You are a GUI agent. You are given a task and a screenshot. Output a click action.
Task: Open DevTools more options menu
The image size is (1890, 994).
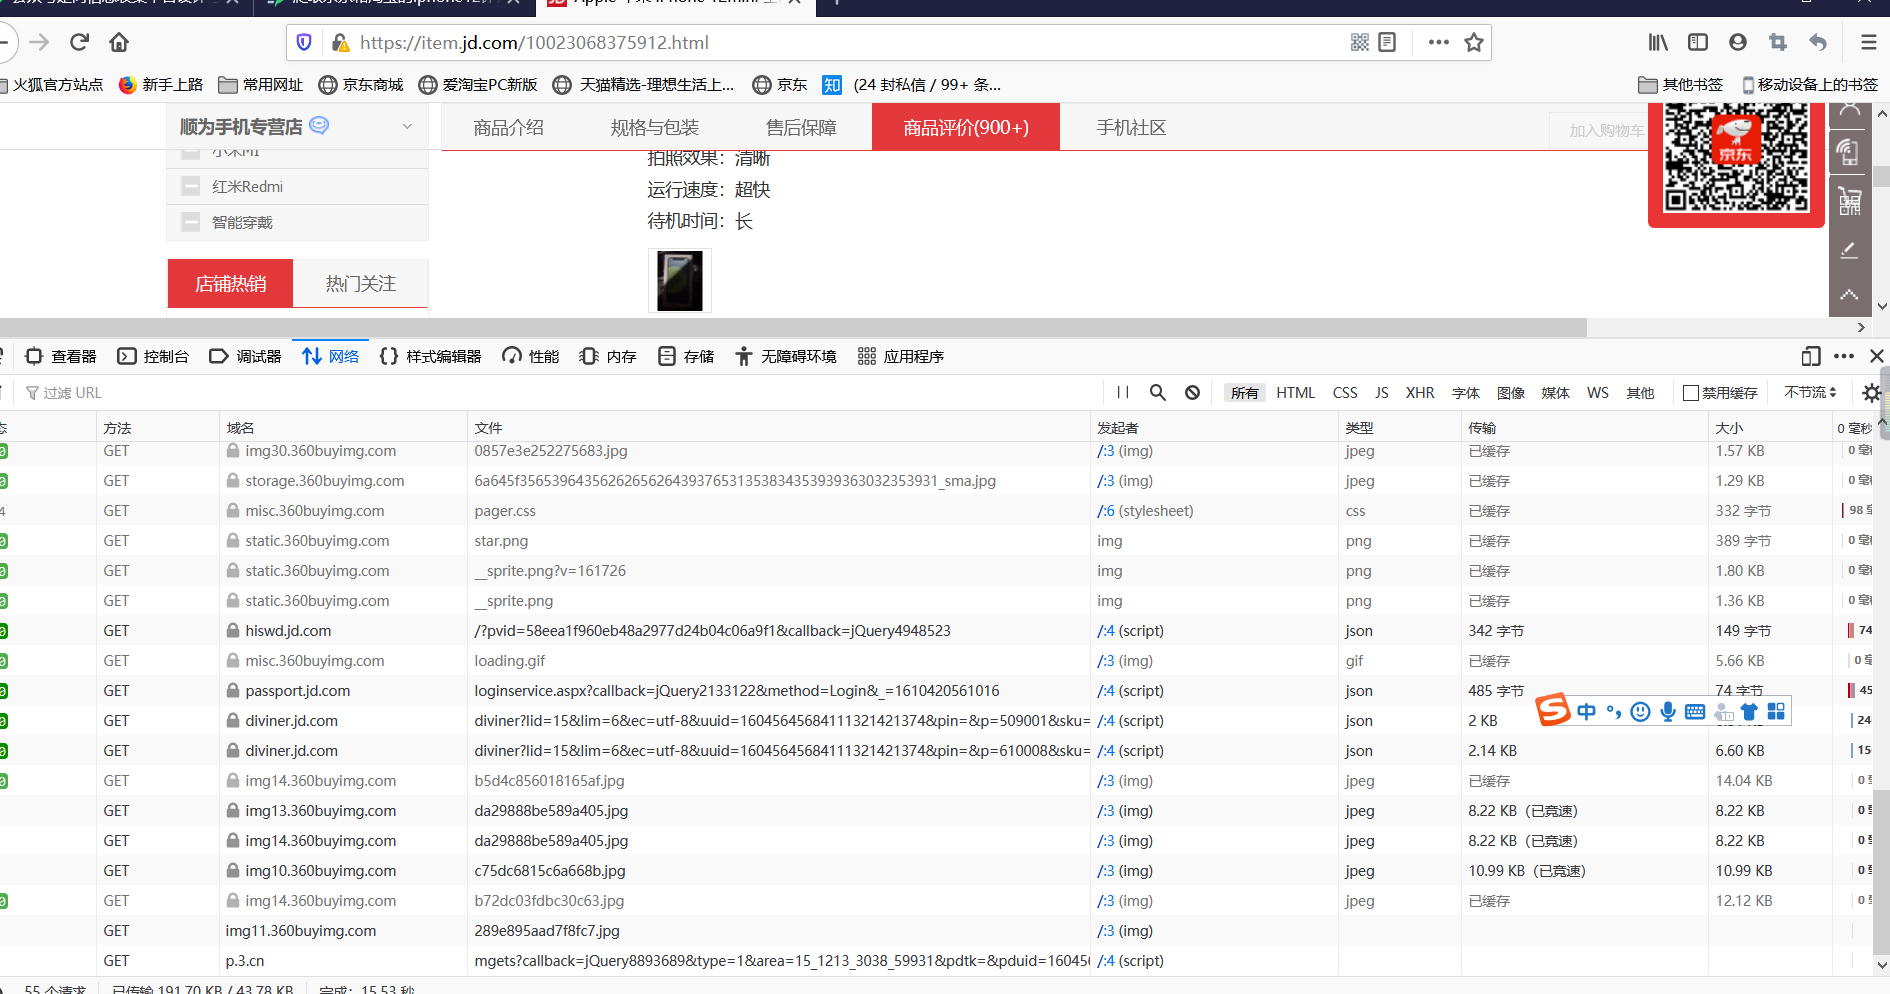click(x=1844, y=356)
